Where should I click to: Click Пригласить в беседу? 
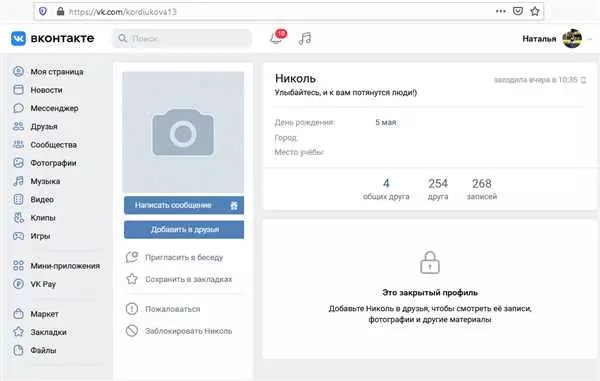tap(174, 257)
